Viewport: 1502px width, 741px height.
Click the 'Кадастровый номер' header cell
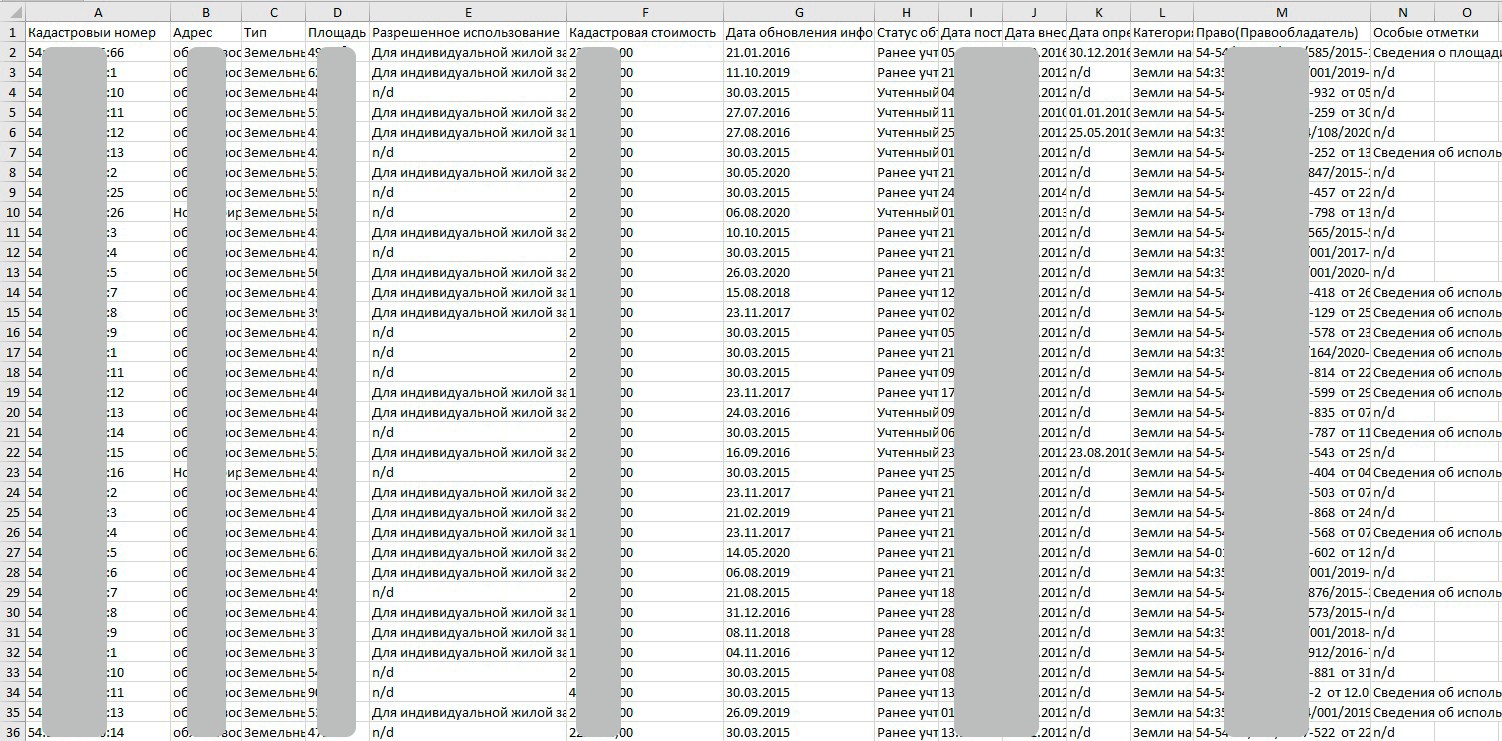(98, 32)
